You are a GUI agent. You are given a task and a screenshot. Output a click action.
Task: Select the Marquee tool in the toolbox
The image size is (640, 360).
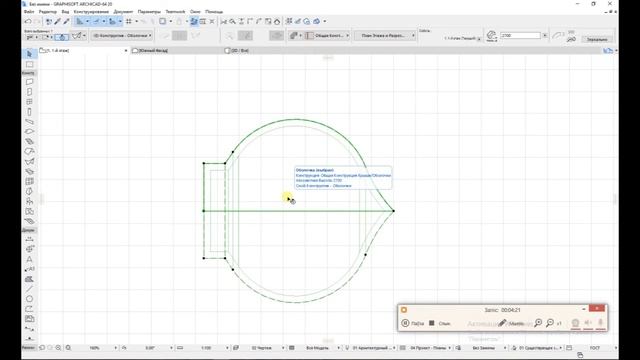[x=29, y=64]
